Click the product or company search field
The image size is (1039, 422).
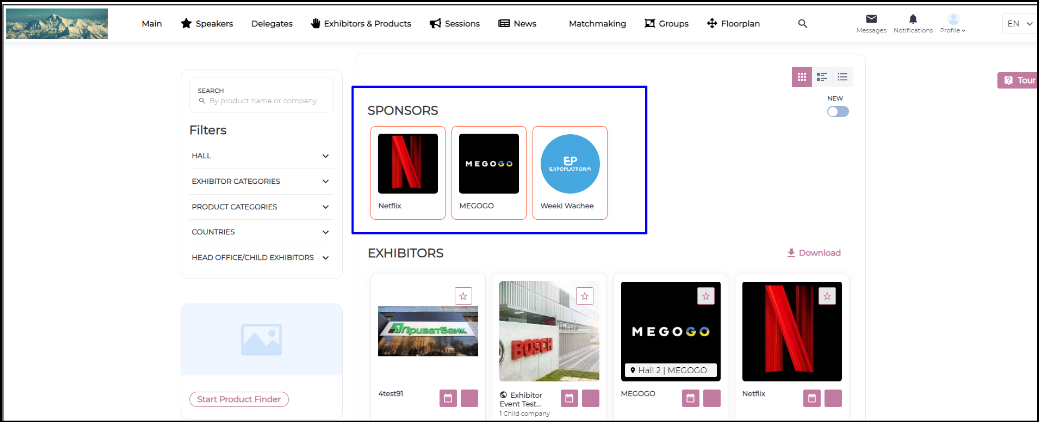(x=261, y=95)
